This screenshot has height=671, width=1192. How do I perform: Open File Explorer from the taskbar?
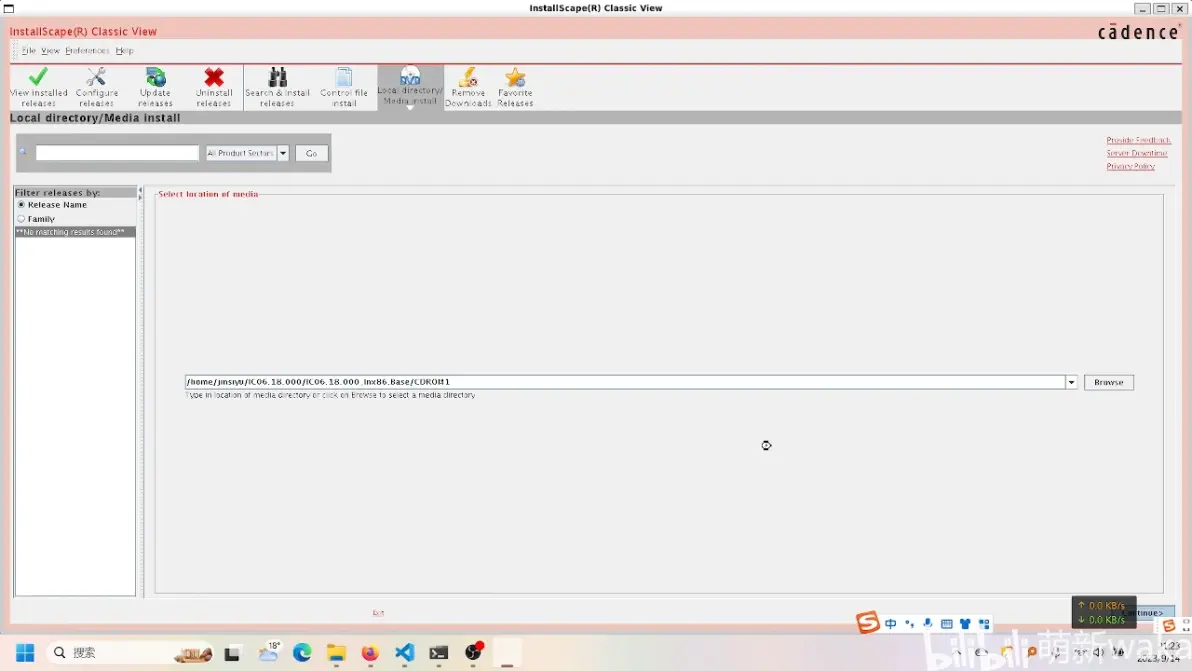tap(336, 653)
